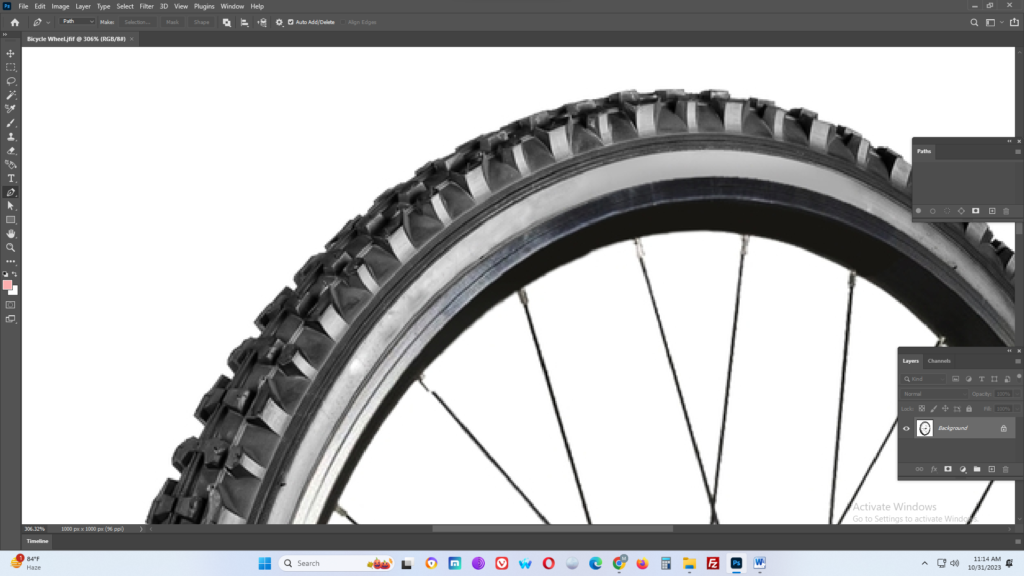Open the Kind filter dropdown in Layers
The height and width of the screenshot is (576, 1024).
(x=925, y=379)
